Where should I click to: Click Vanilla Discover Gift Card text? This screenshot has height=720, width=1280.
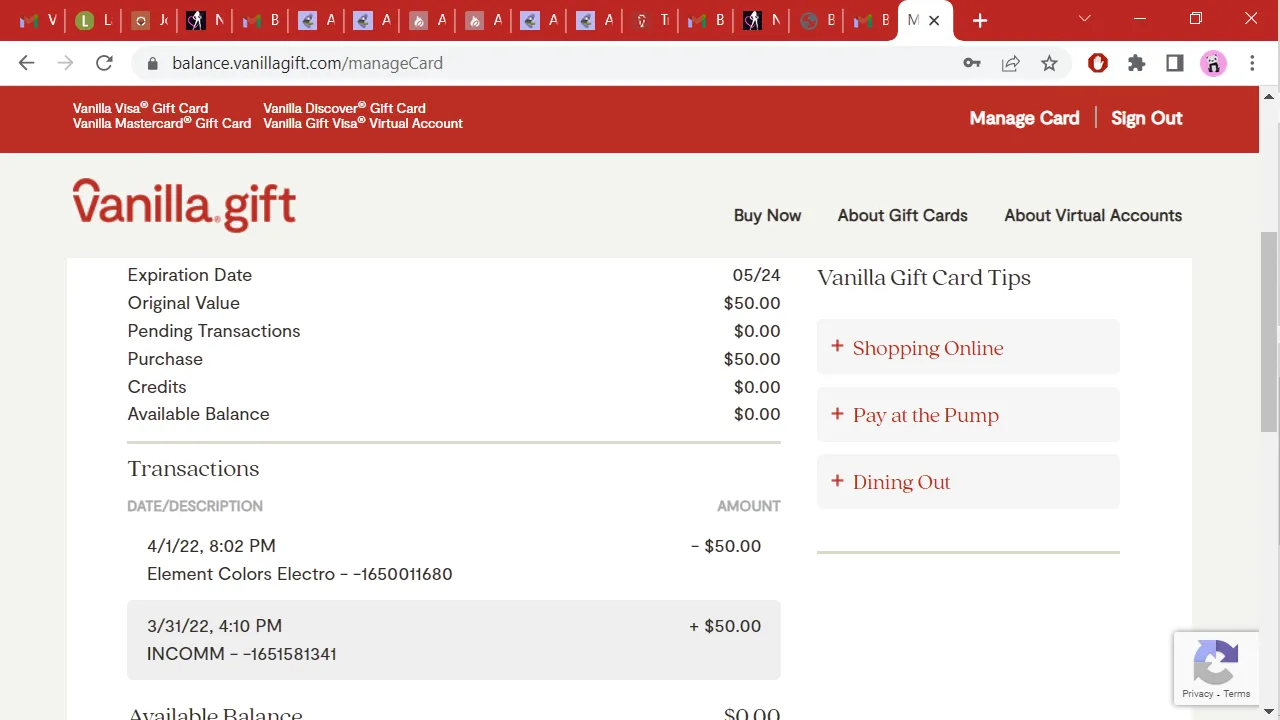pos(344,108)
